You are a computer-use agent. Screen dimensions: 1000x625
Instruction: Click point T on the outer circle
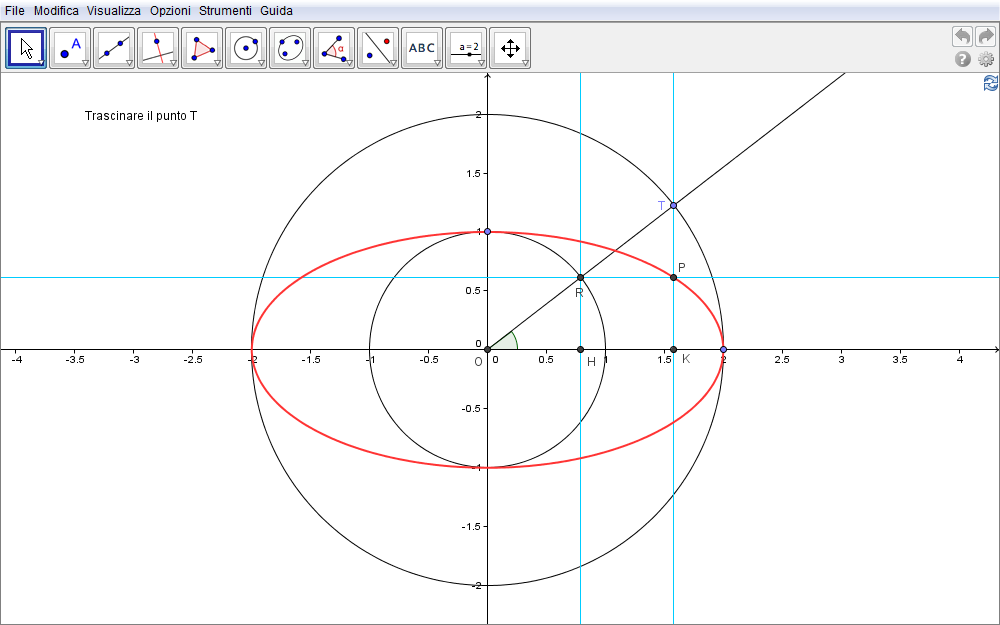pos(673,205)
